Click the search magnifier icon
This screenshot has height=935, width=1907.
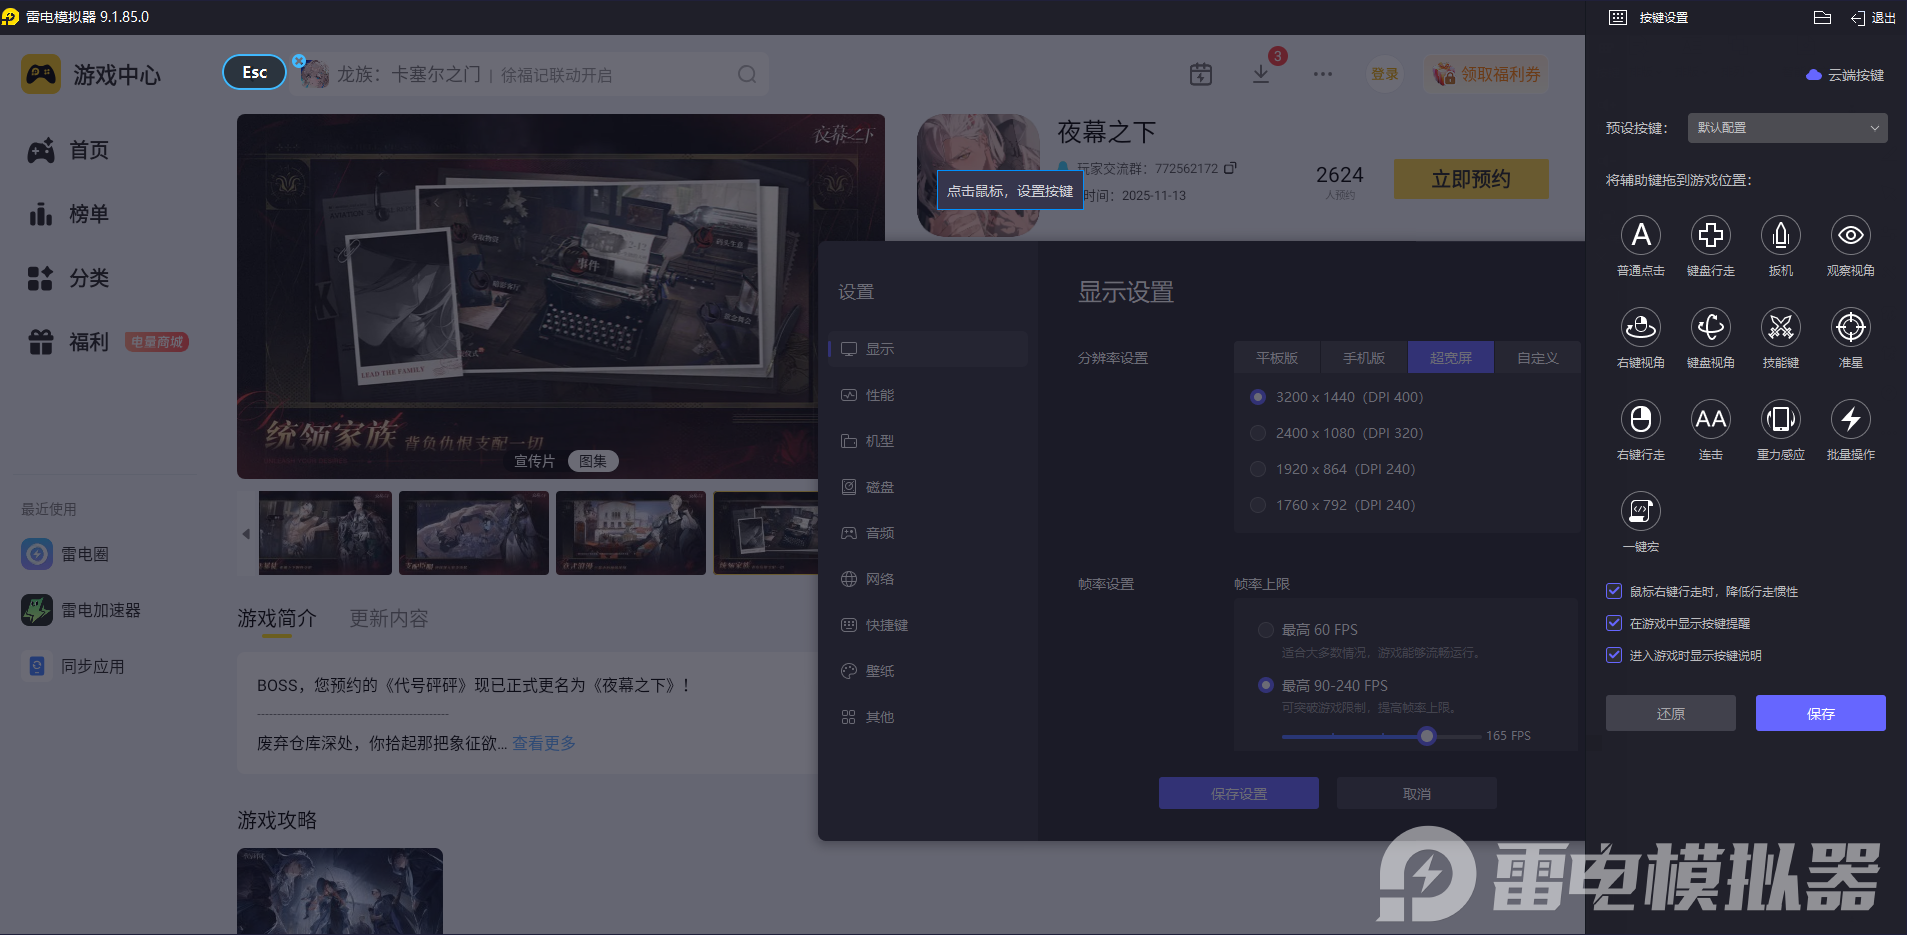click(747, 74)
